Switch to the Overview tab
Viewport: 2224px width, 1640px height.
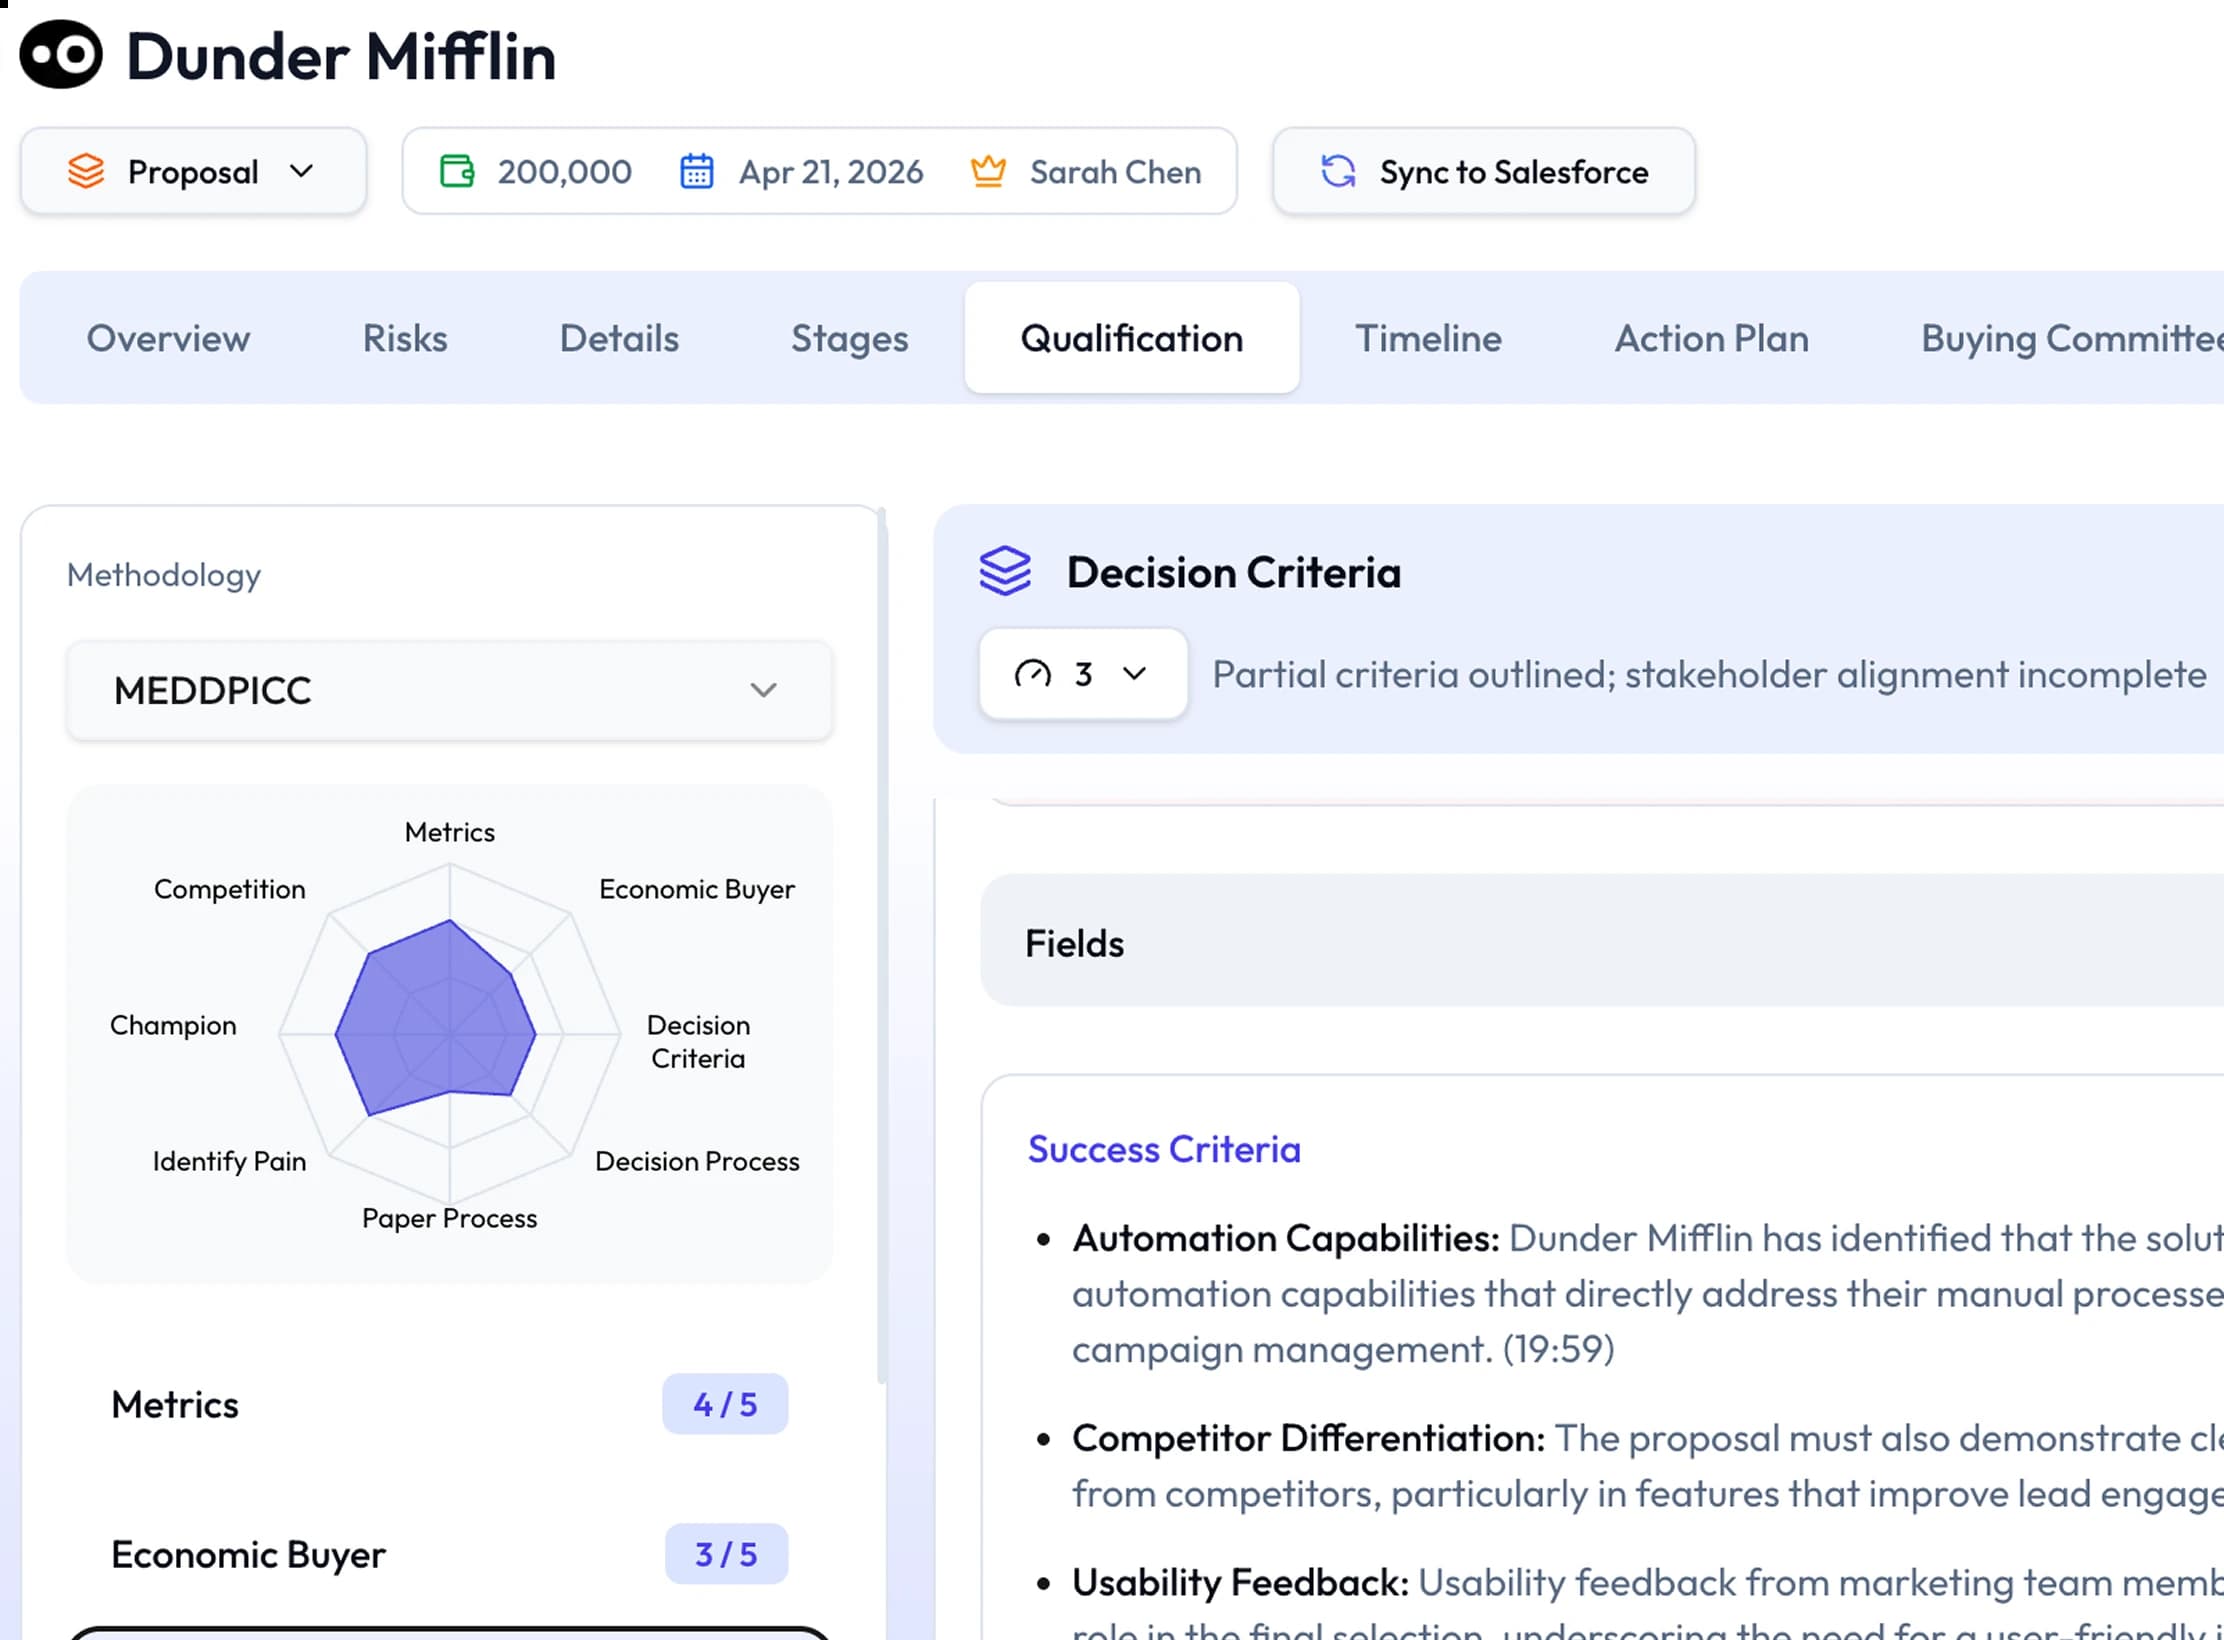[x=168, y=338]
